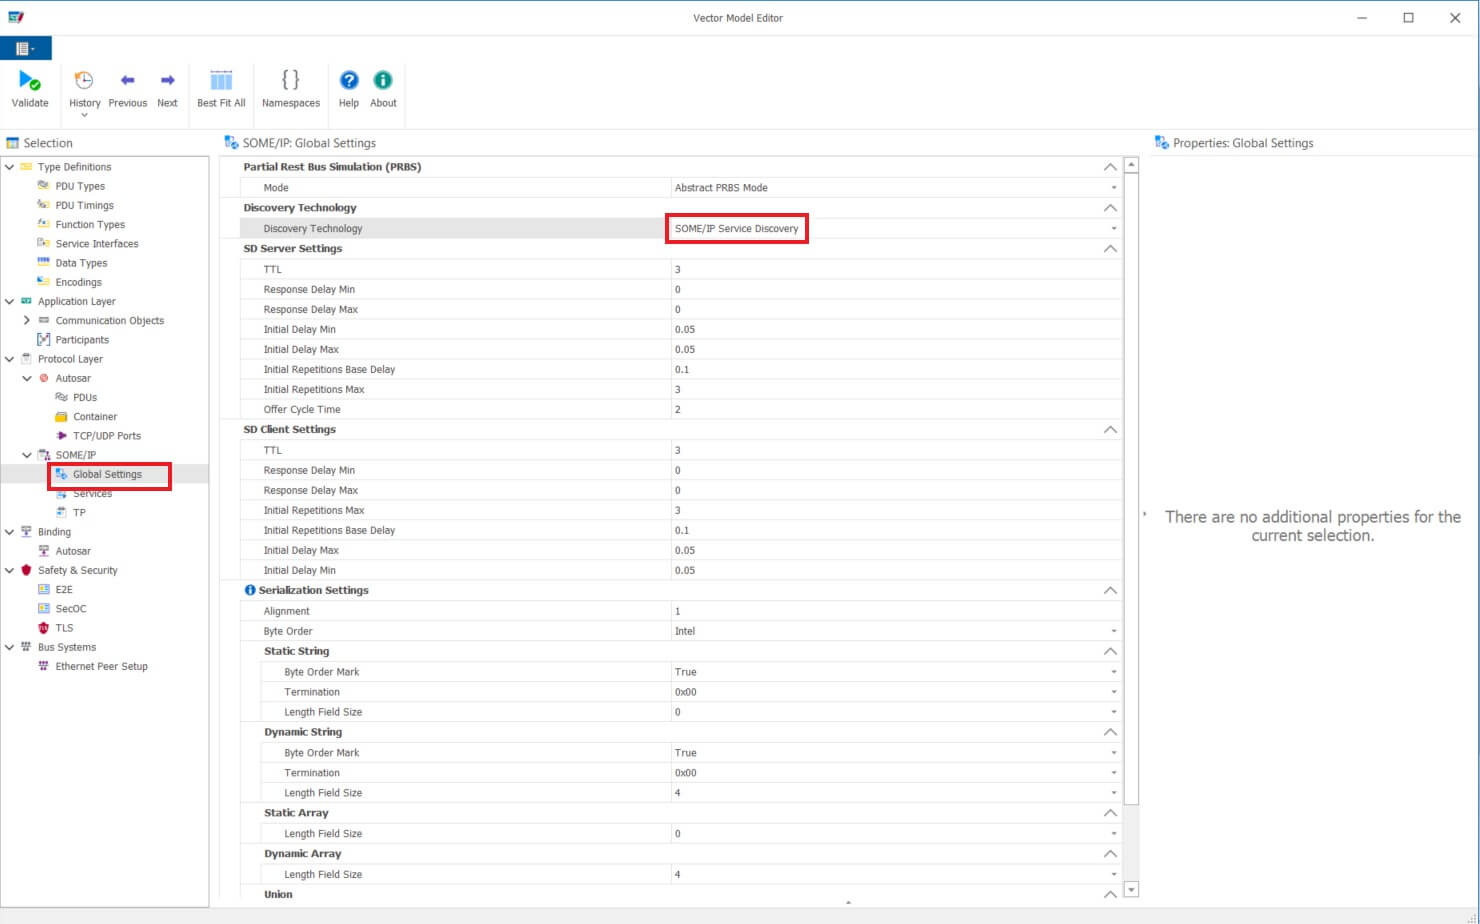Open the application menu button at top left
Viewport: 1480px width, 924px height.
pos(25,48)
